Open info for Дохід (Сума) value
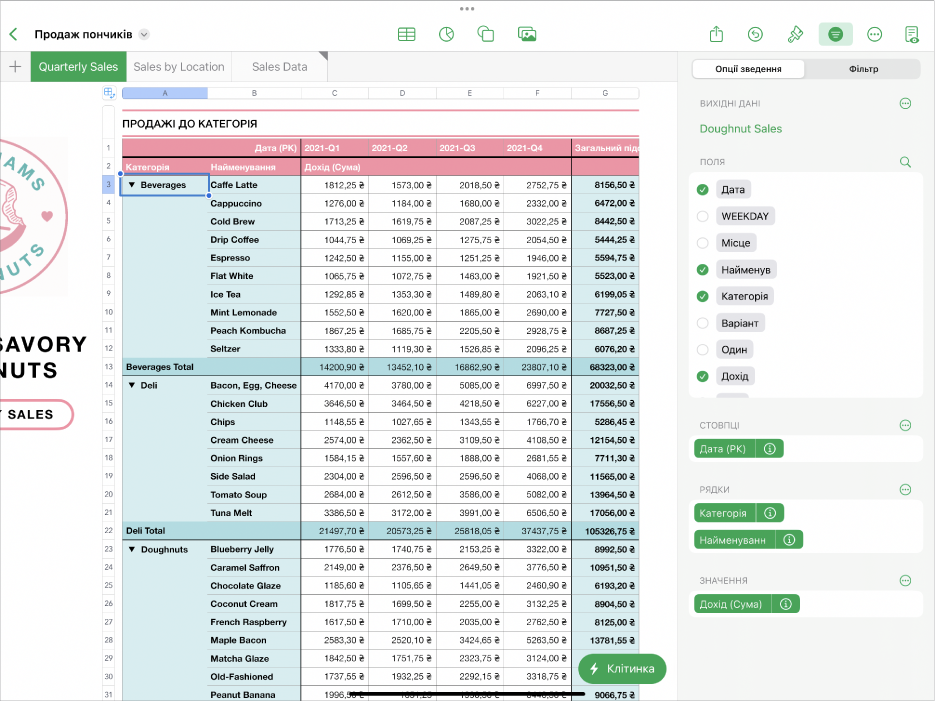 point(786,604)
